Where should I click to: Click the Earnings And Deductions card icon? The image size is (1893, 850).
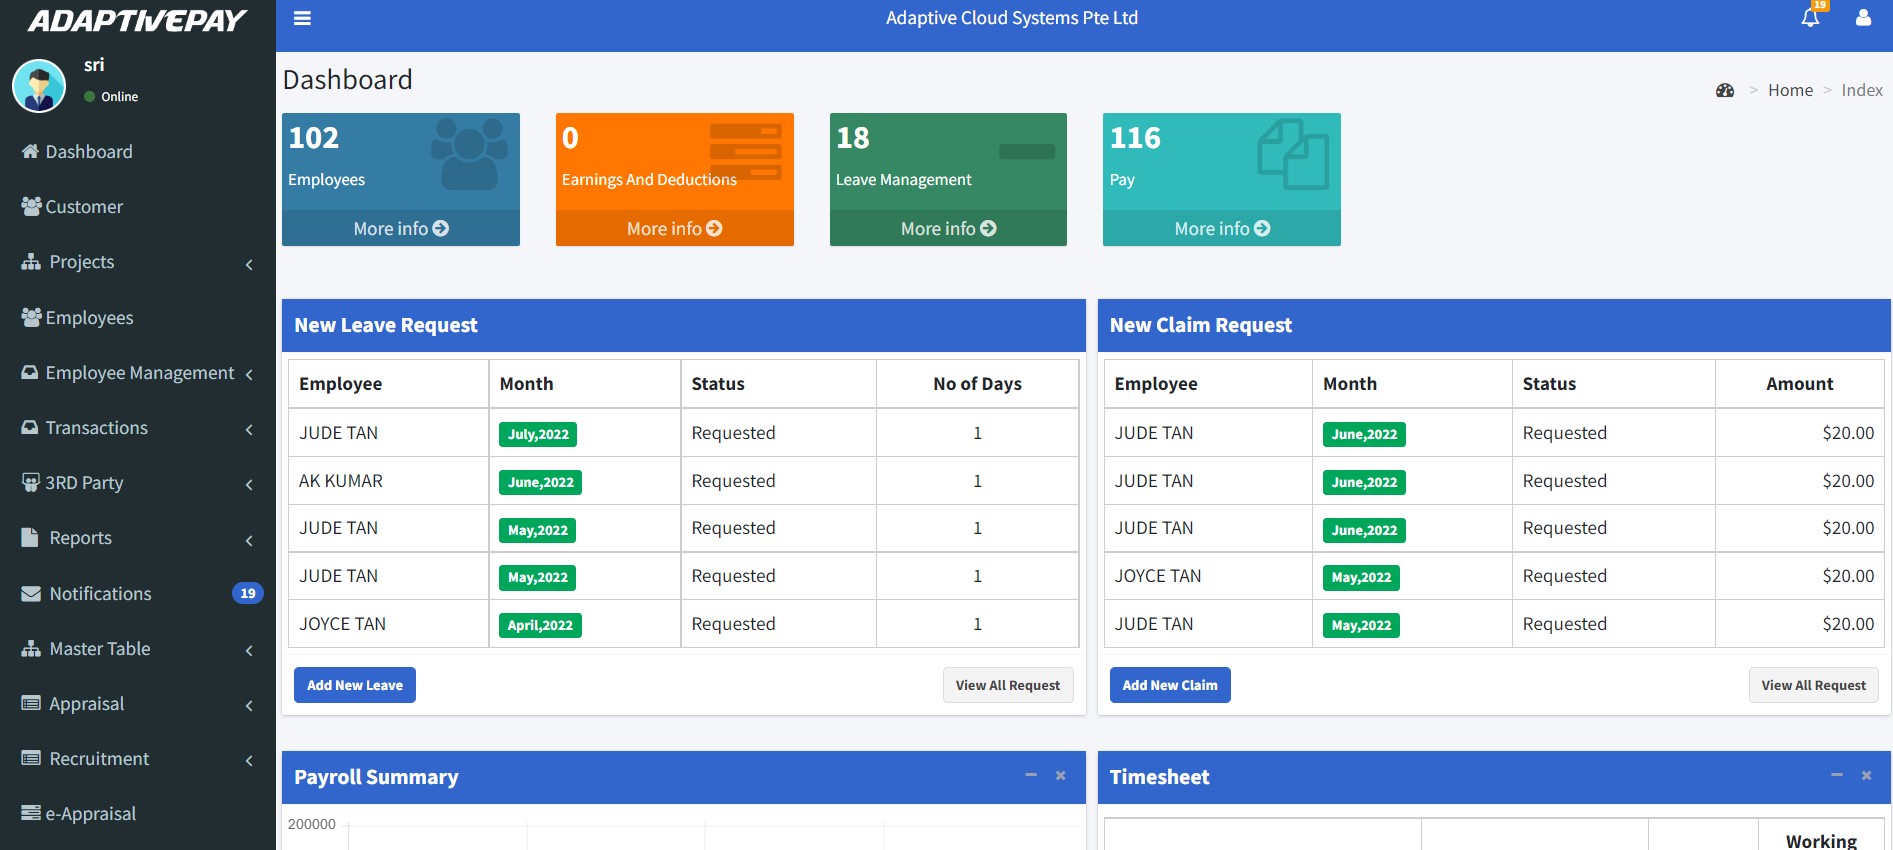click(x=745, y=151)
